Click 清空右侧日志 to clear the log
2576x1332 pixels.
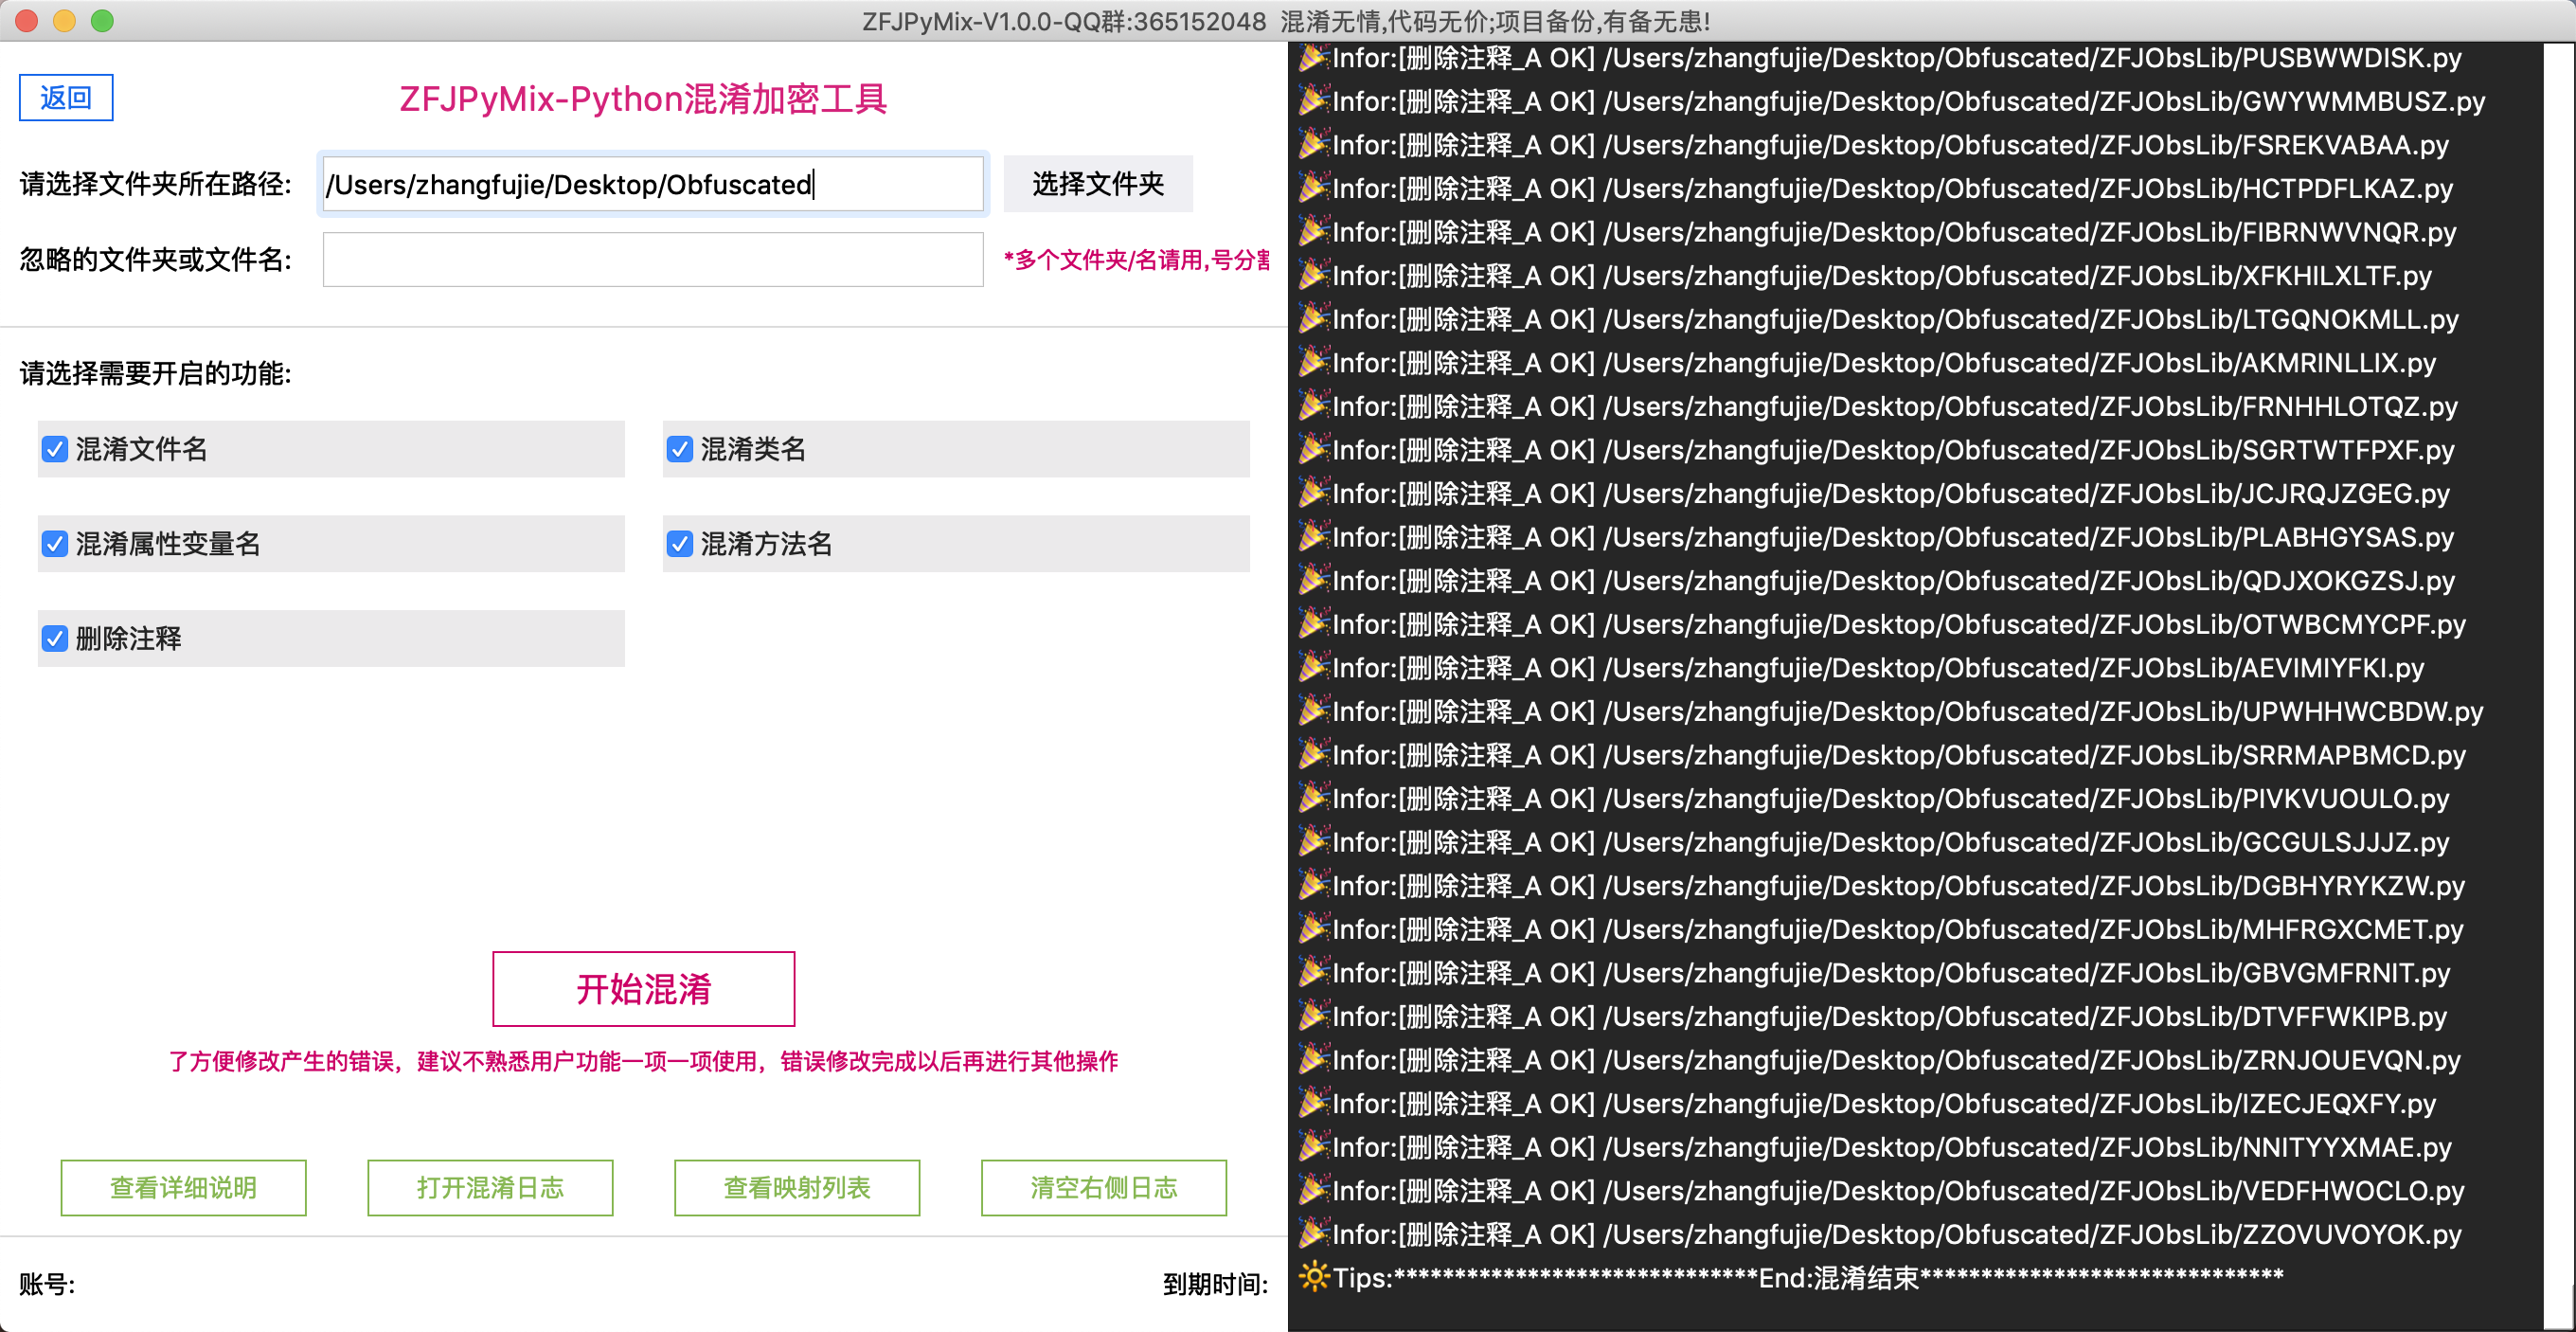1103,1188
